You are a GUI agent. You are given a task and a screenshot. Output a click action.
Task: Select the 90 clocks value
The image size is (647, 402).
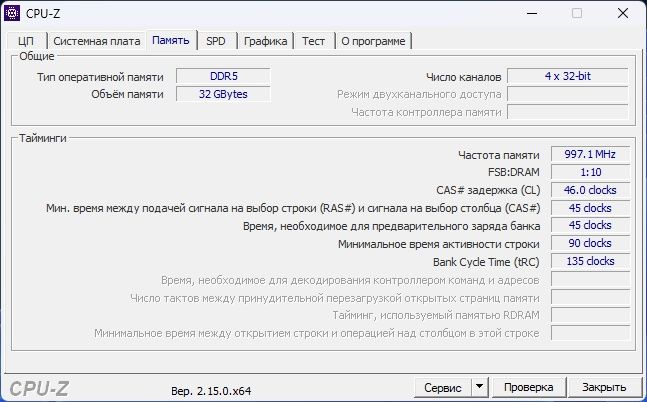pos(590,243)
